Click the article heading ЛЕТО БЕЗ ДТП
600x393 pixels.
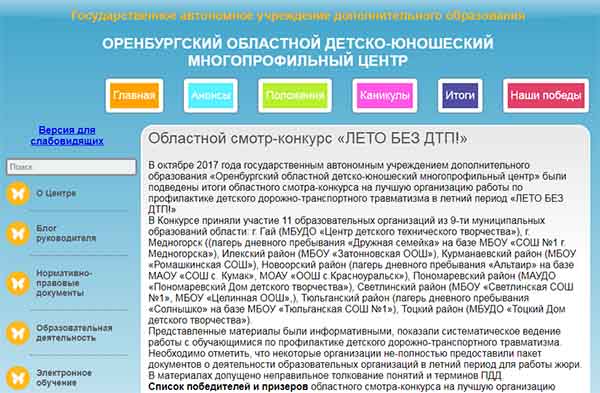(308, 139)
